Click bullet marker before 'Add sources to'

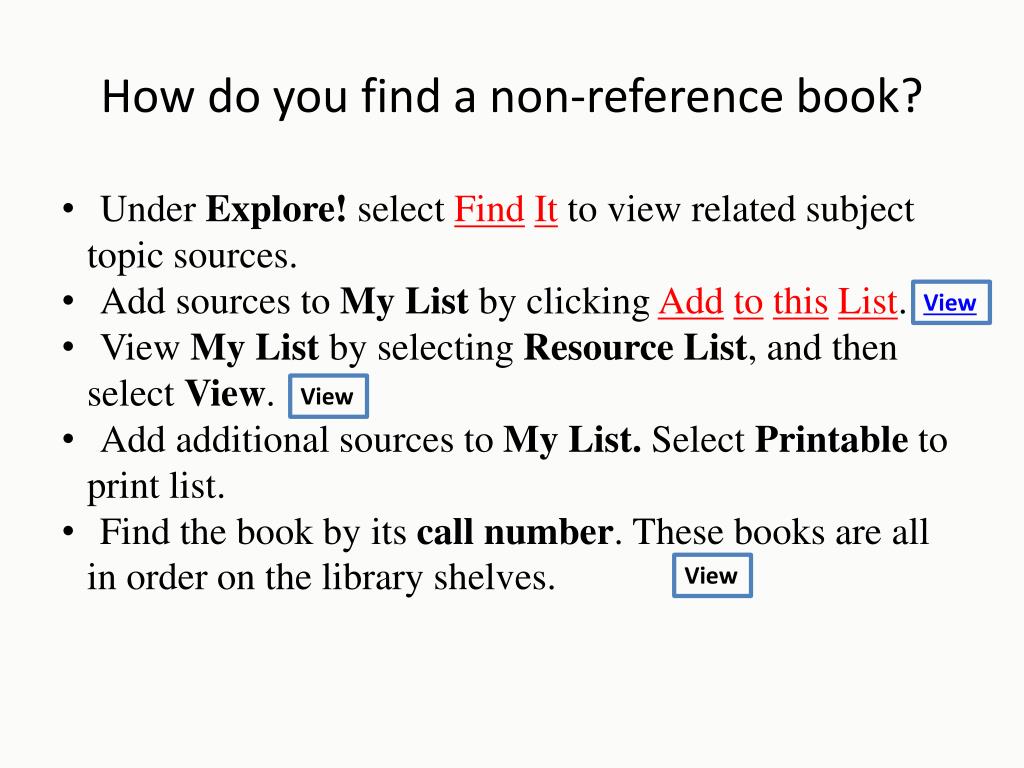(68, 302)
